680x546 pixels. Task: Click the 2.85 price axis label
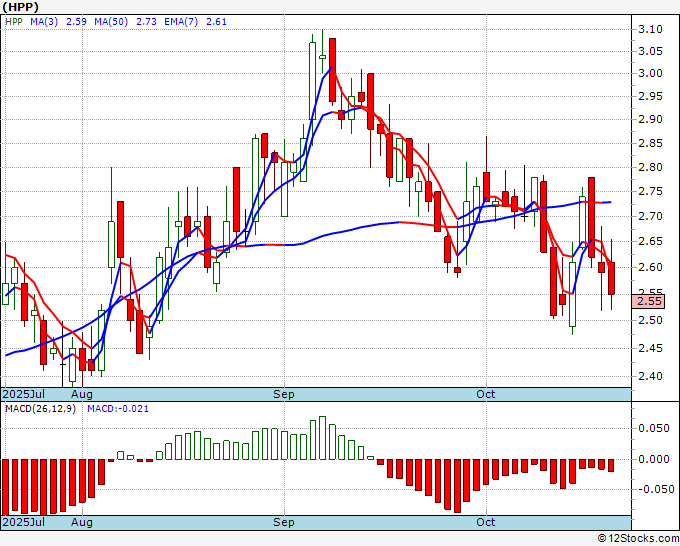(651, 143)
